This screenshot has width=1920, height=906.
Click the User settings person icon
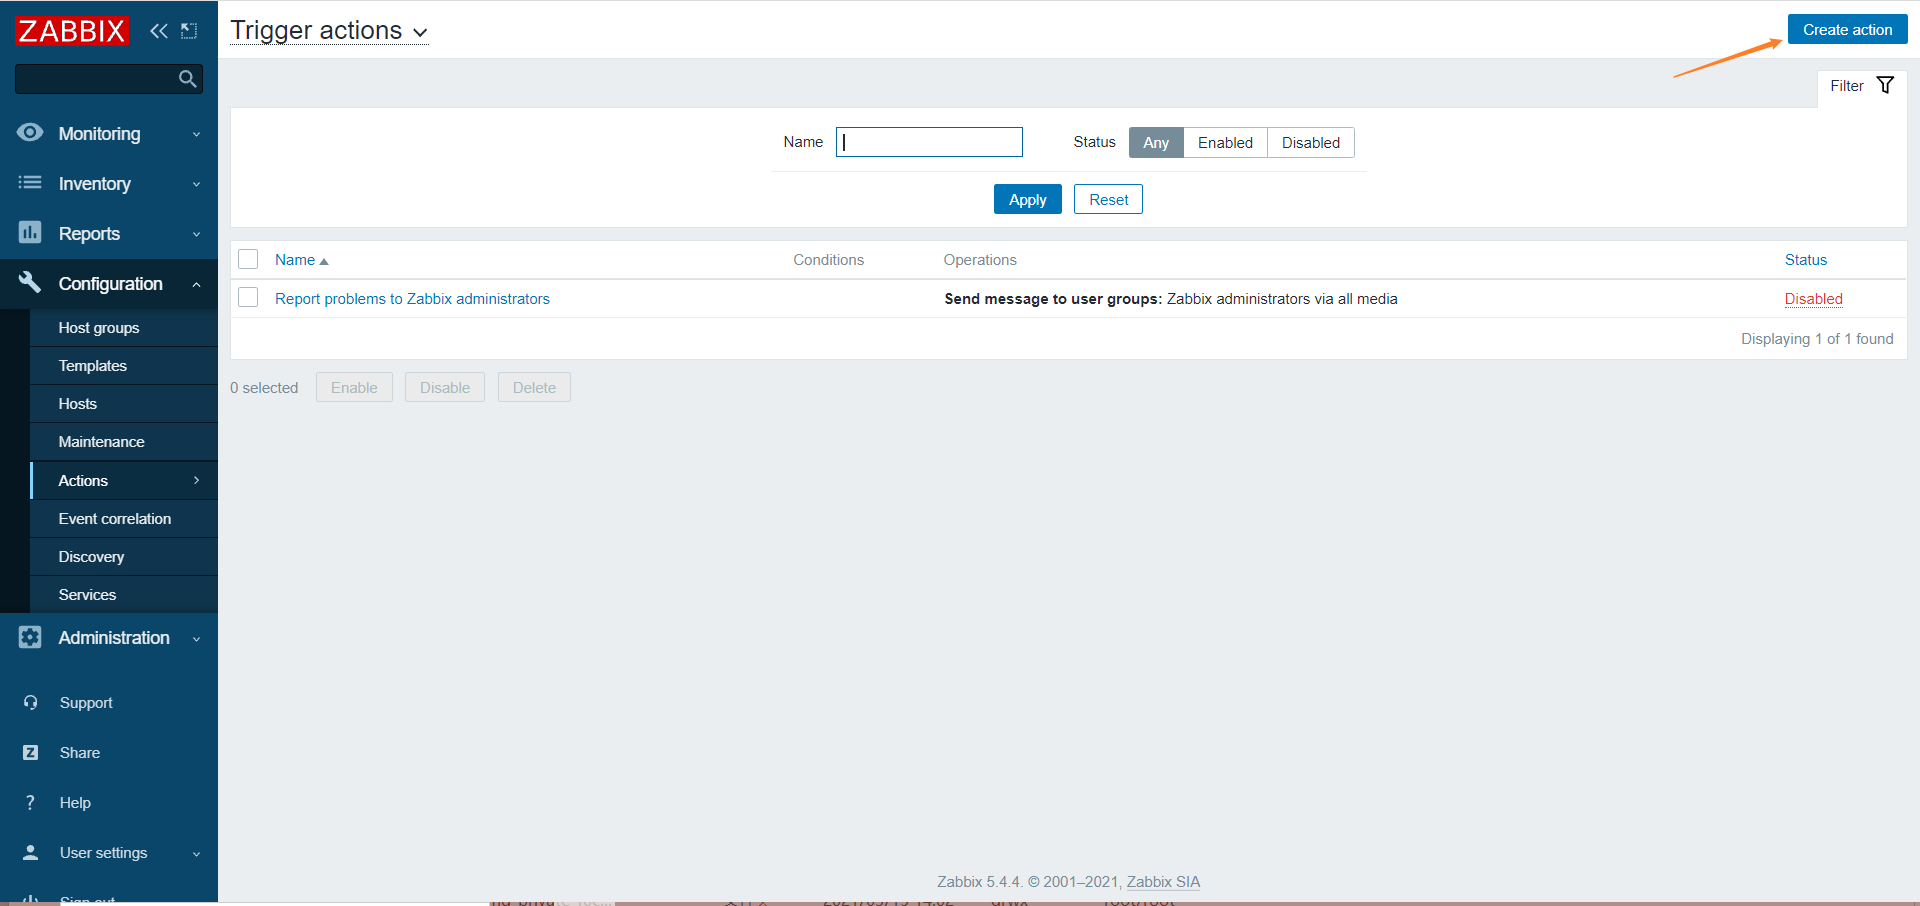pos(31,853)
